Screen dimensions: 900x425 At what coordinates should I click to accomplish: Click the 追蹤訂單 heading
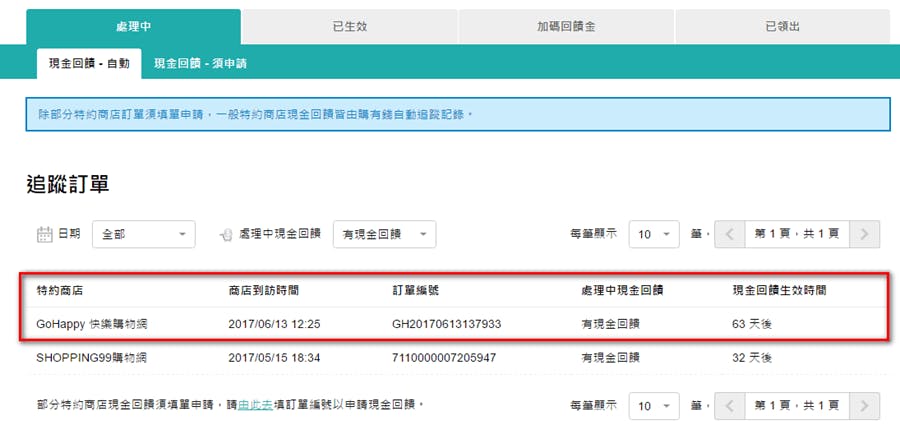[x=68, y=184]
